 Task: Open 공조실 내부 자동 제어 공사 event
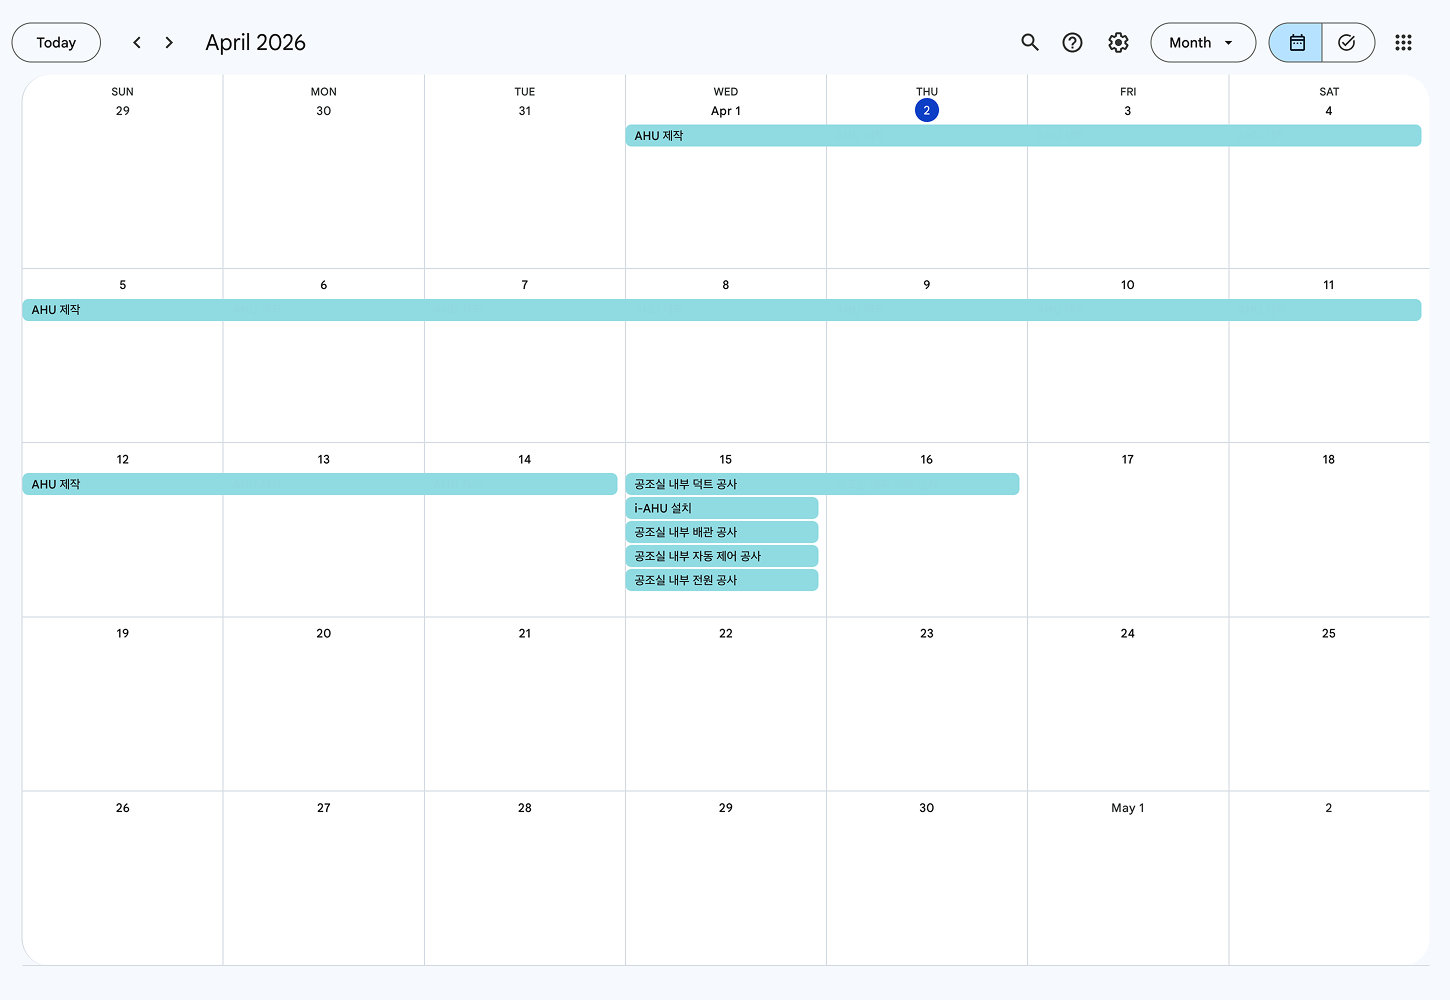click(x=721, y=556)
